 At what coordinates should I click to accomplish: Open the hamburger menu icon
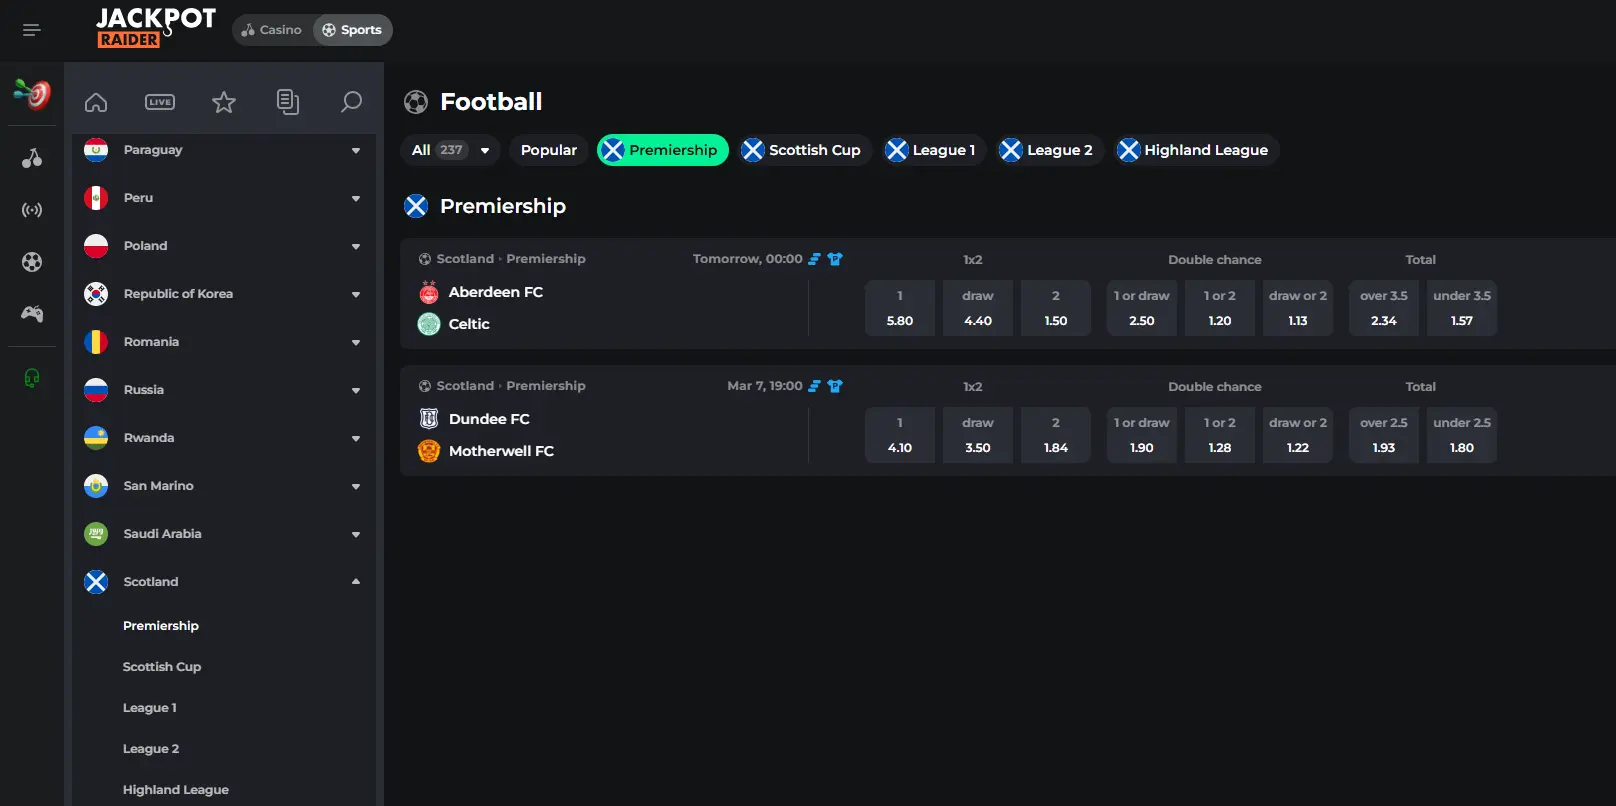click(32, 30)
